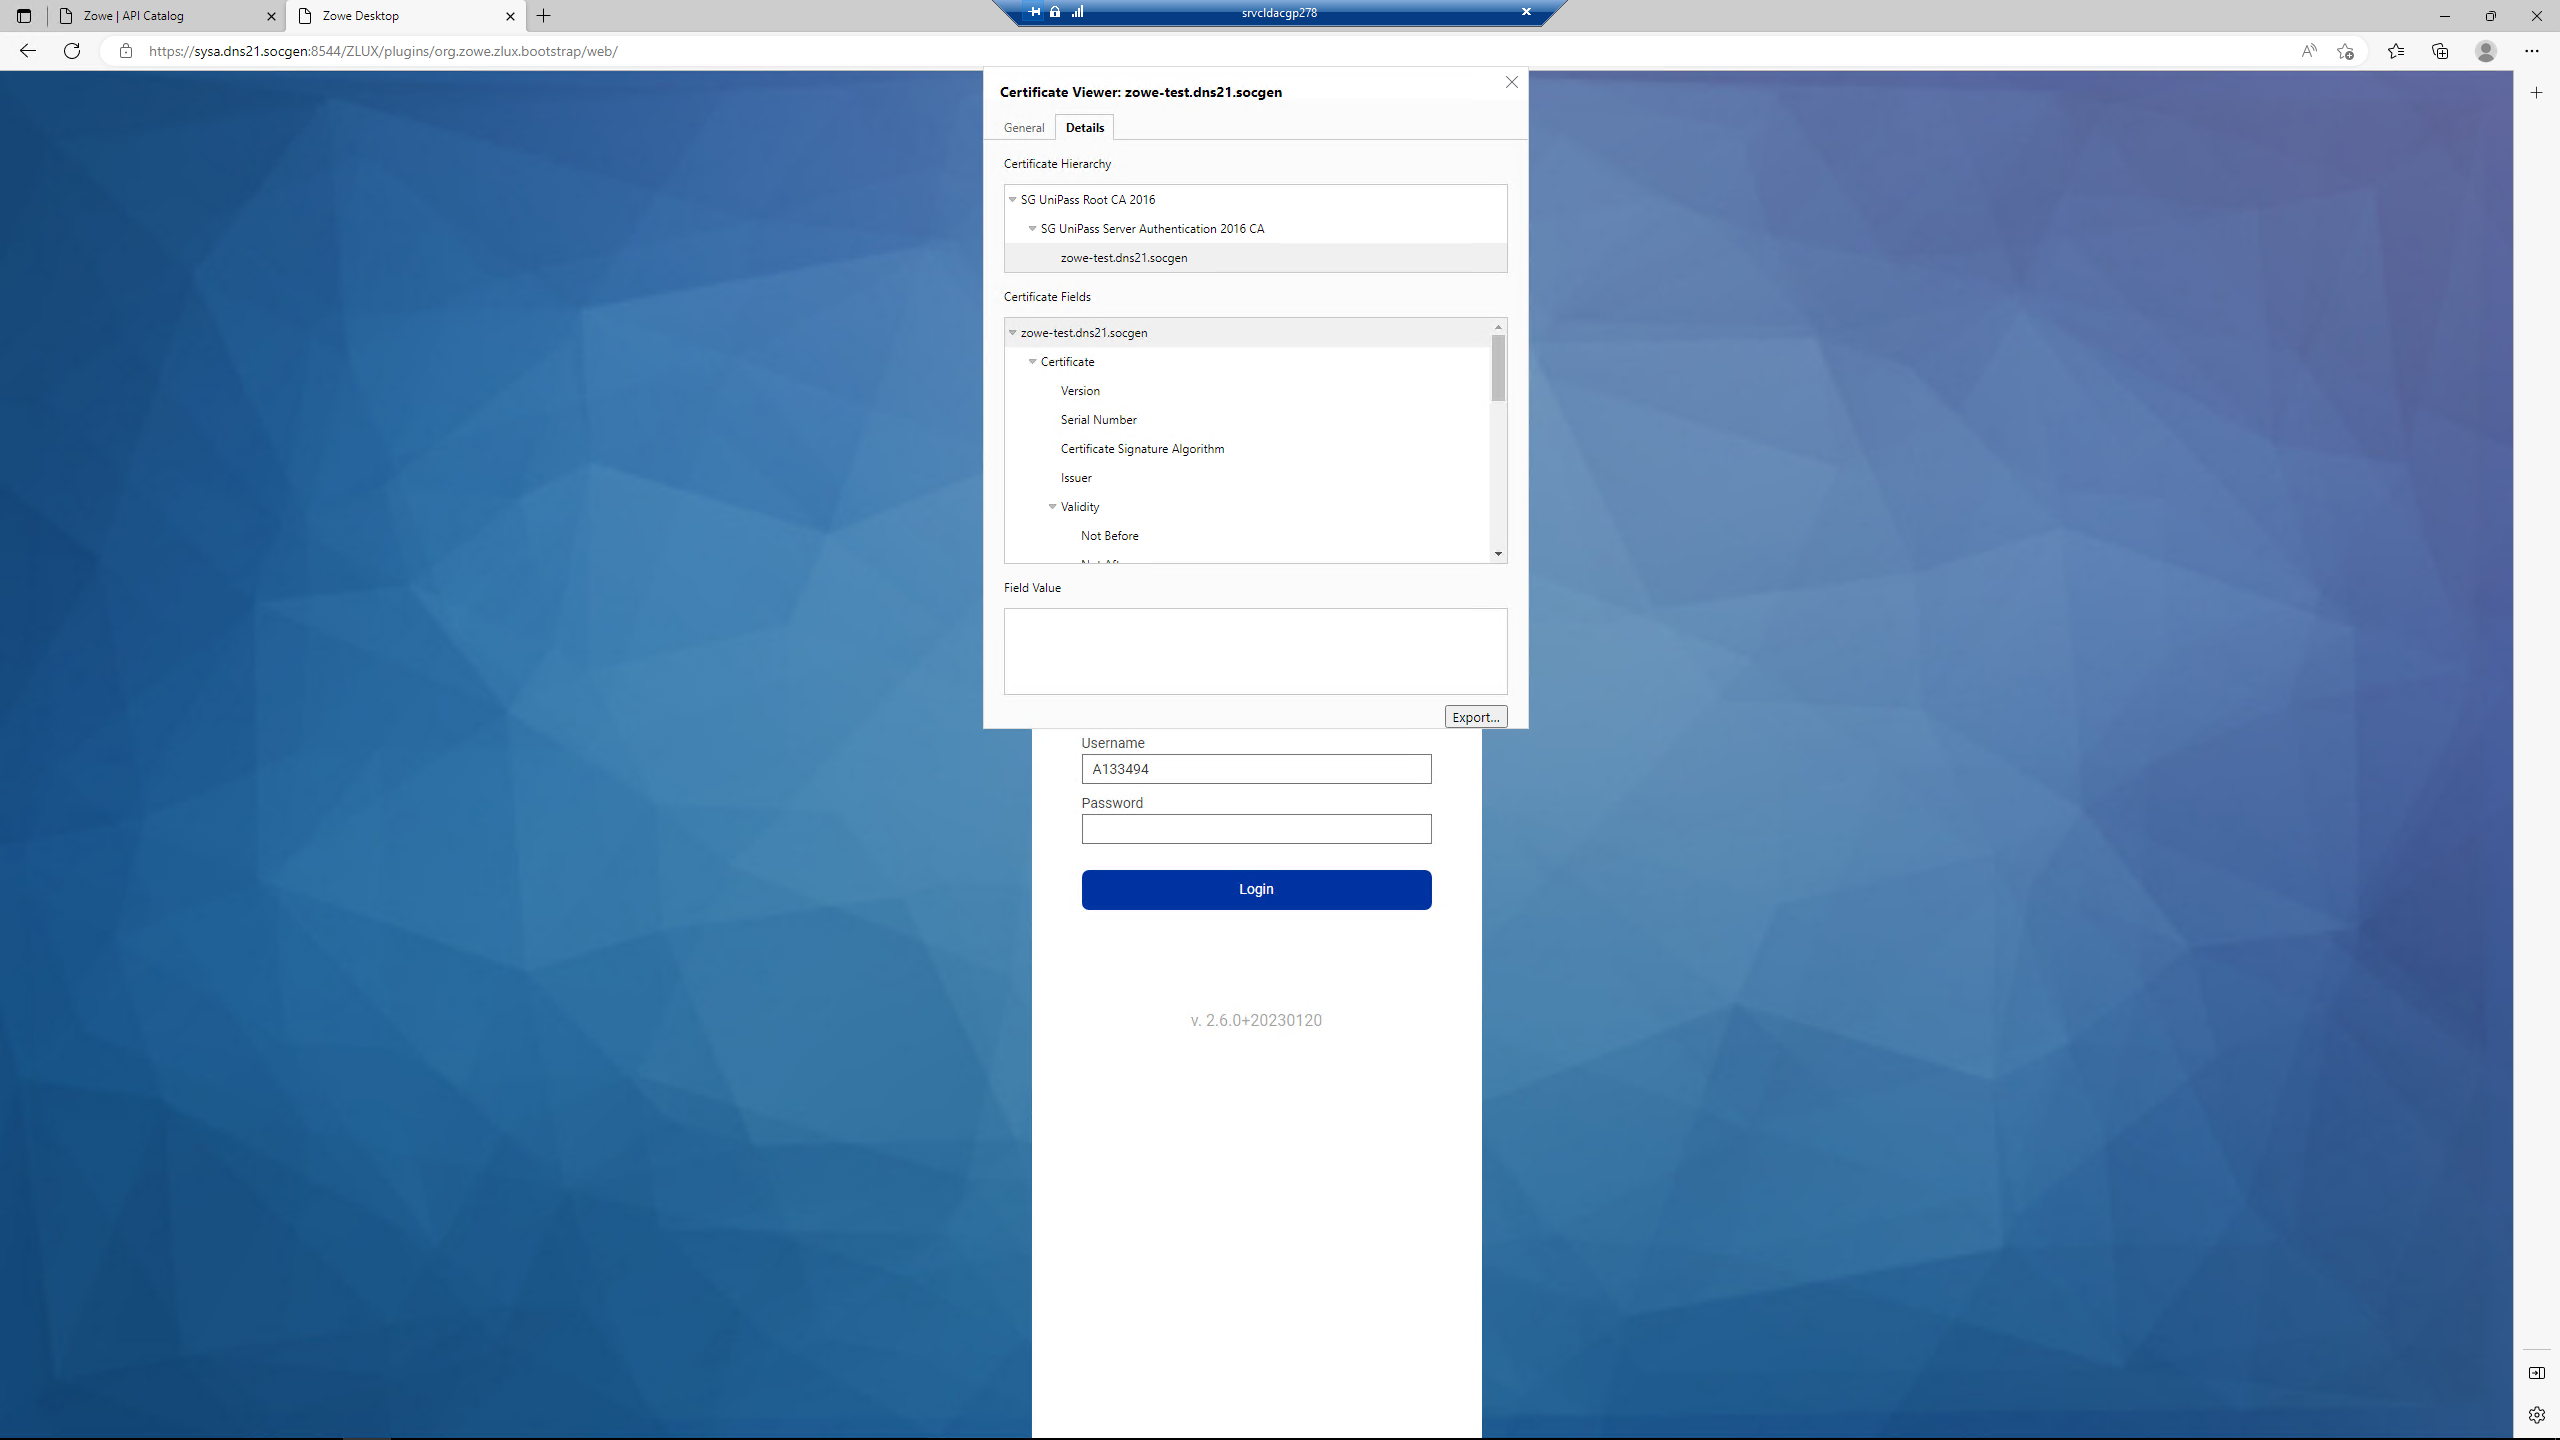Add this page to favorites via the star icon
Screen dimensions: 2560x1440
2347,50
